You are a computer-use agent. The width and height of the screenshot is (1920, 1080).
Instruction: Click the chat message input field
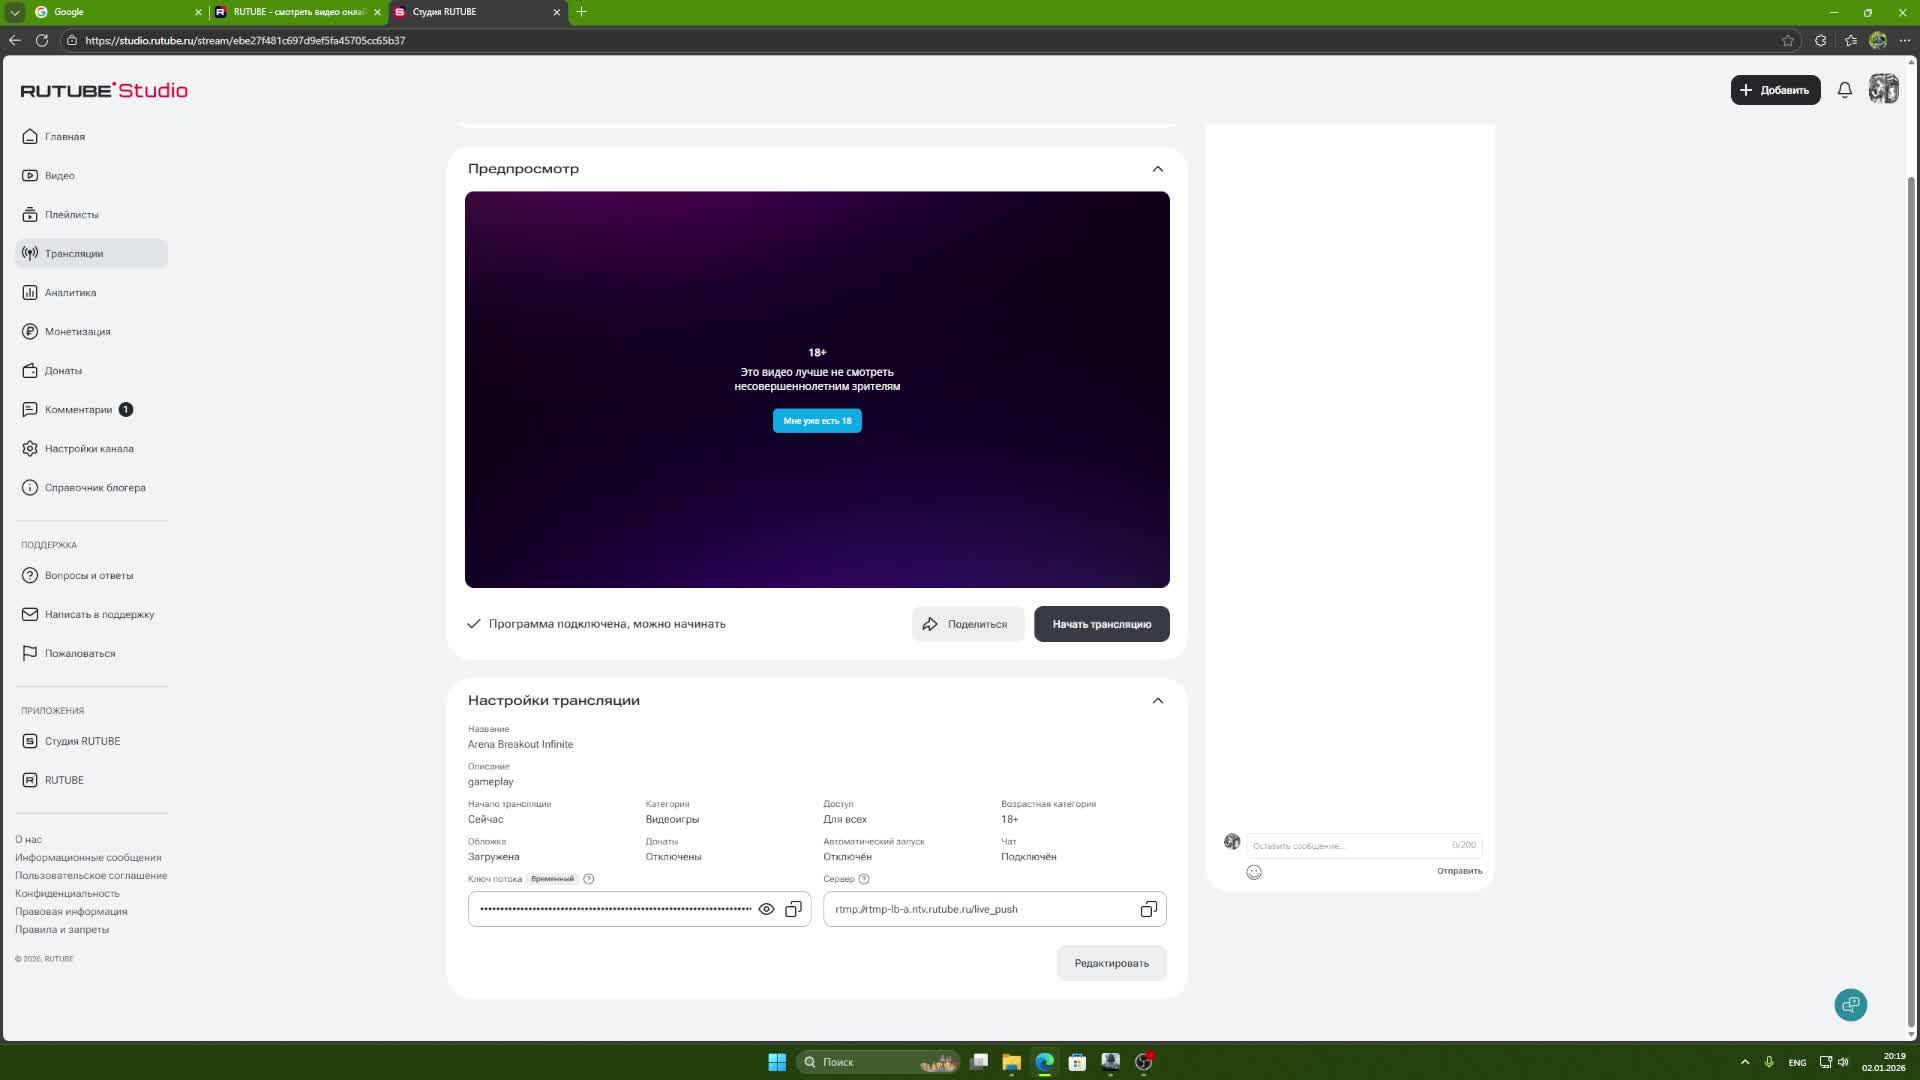coord(1345,846)
